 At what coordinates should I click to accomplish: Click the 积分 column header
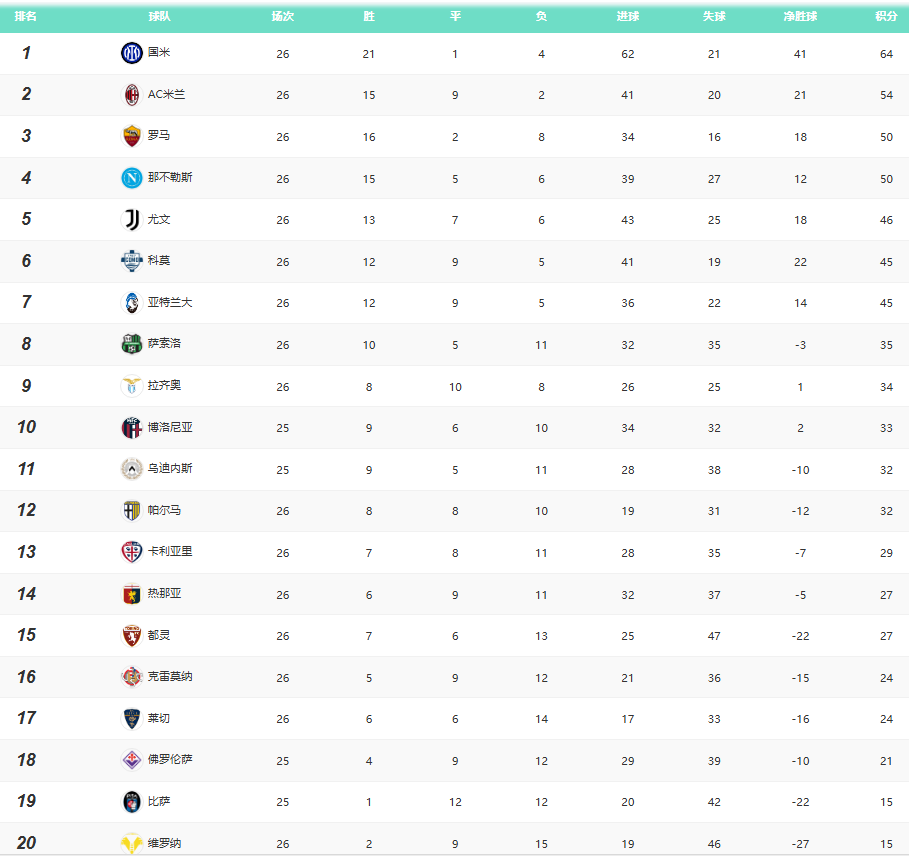click(x=886, y=17)
